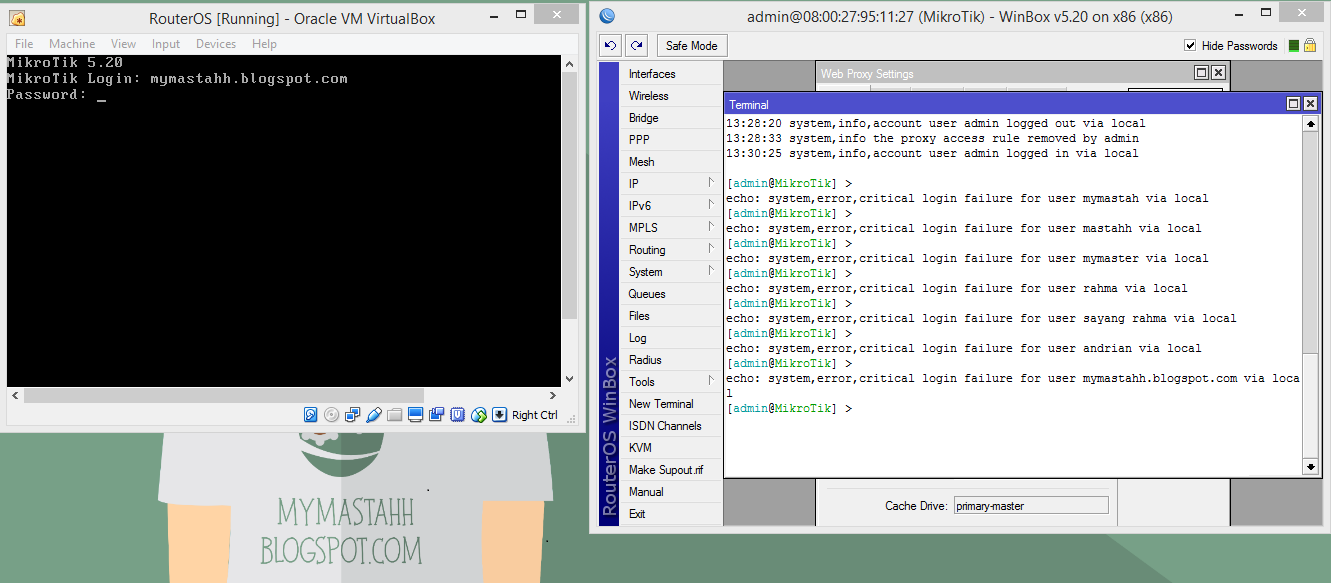This screenshot has width=1331, height=583.
Task: Click the Right Ctrl host key label
Action: click(535, 415)
